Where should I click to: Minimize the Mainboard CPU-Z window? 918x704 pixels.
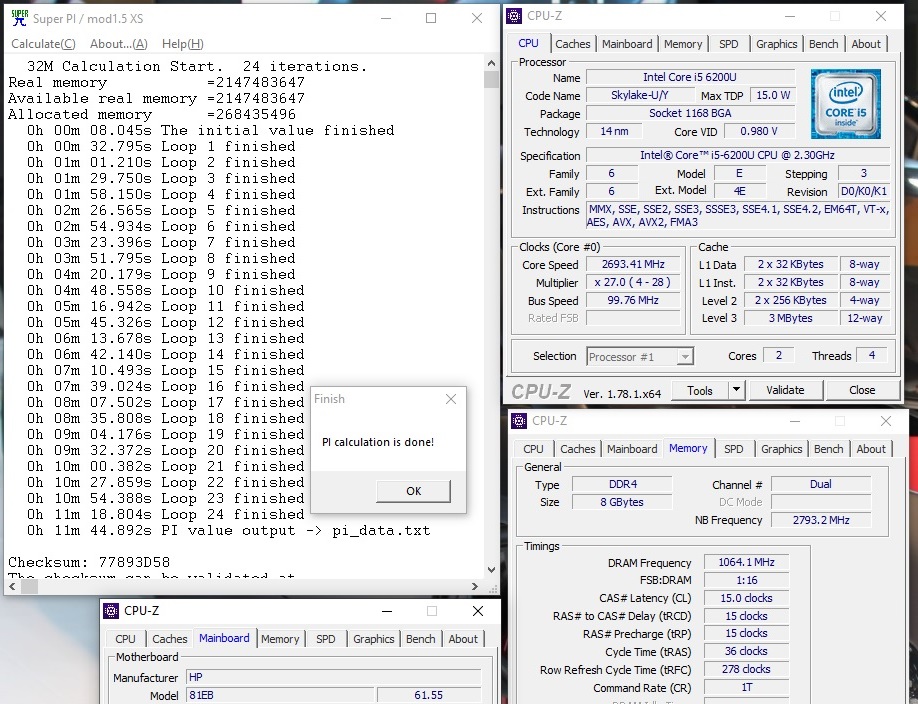pos(387,611)
